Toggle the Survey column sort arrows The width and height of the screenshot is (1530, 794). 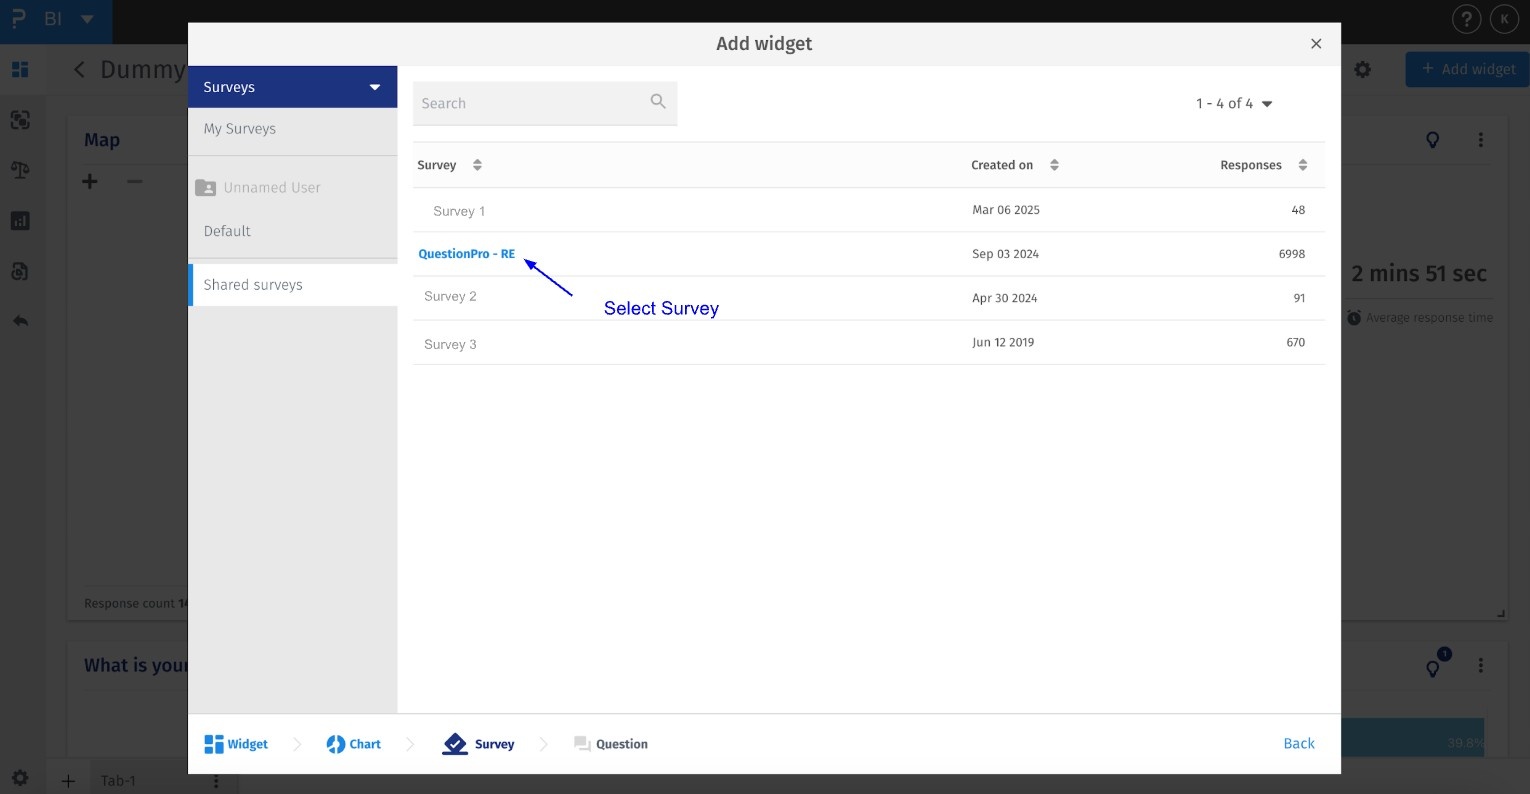[x=477, y=164]
